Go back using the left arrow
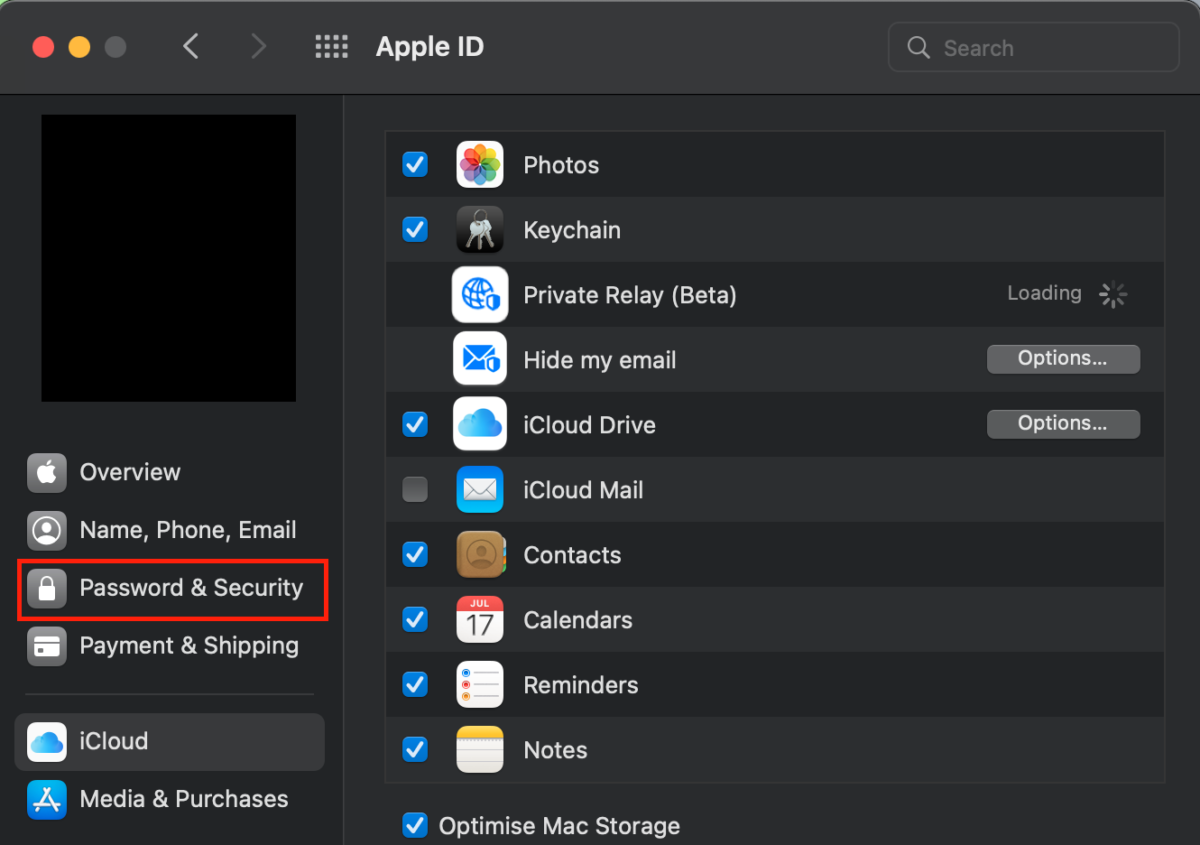Viewport: 1200px width, 845px height. click(191, 47)
